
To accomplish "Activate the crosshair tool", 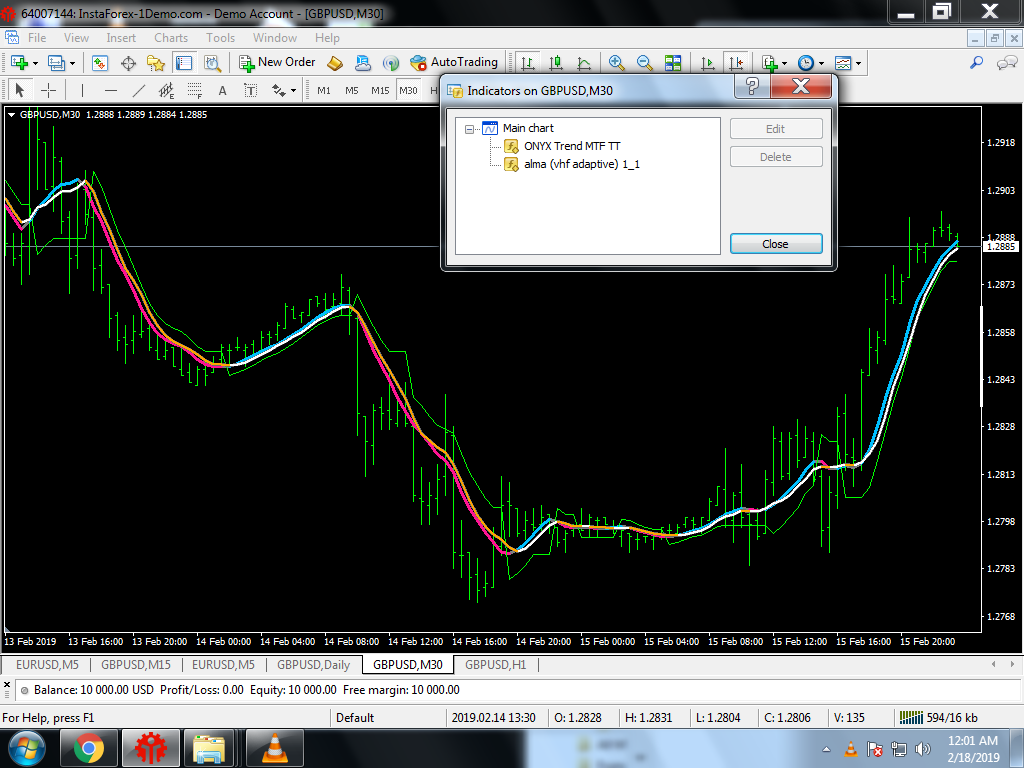I will point(48,90).
